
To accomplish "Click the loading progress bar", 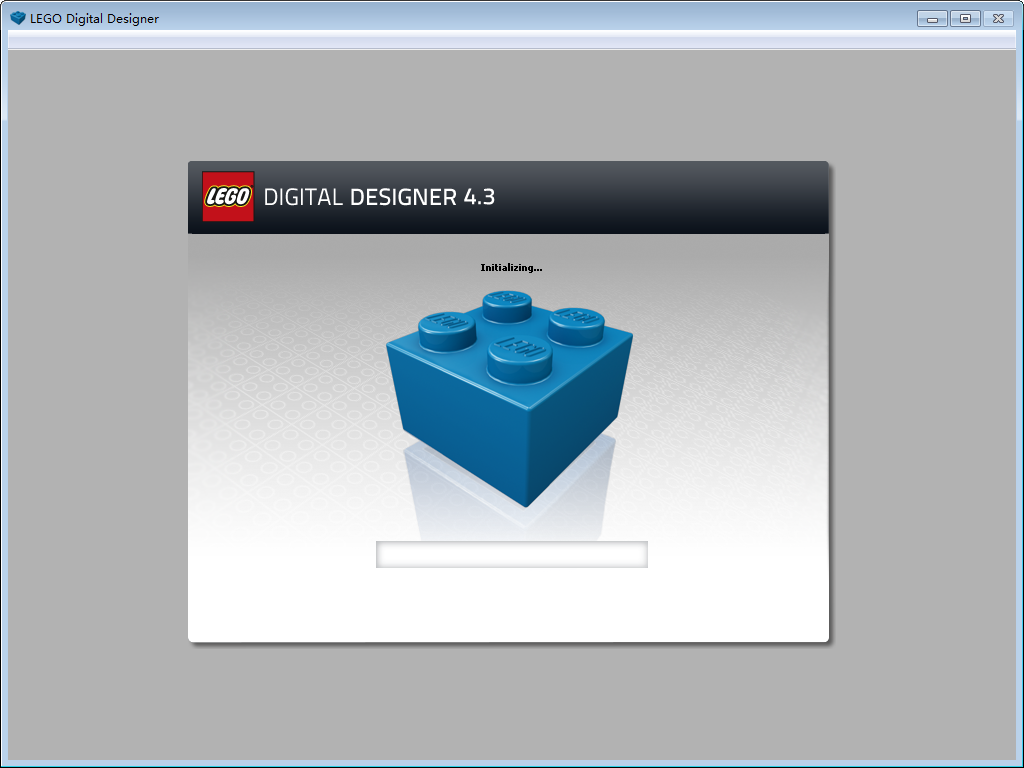I will pyautogui.click(x=511, y=554).
